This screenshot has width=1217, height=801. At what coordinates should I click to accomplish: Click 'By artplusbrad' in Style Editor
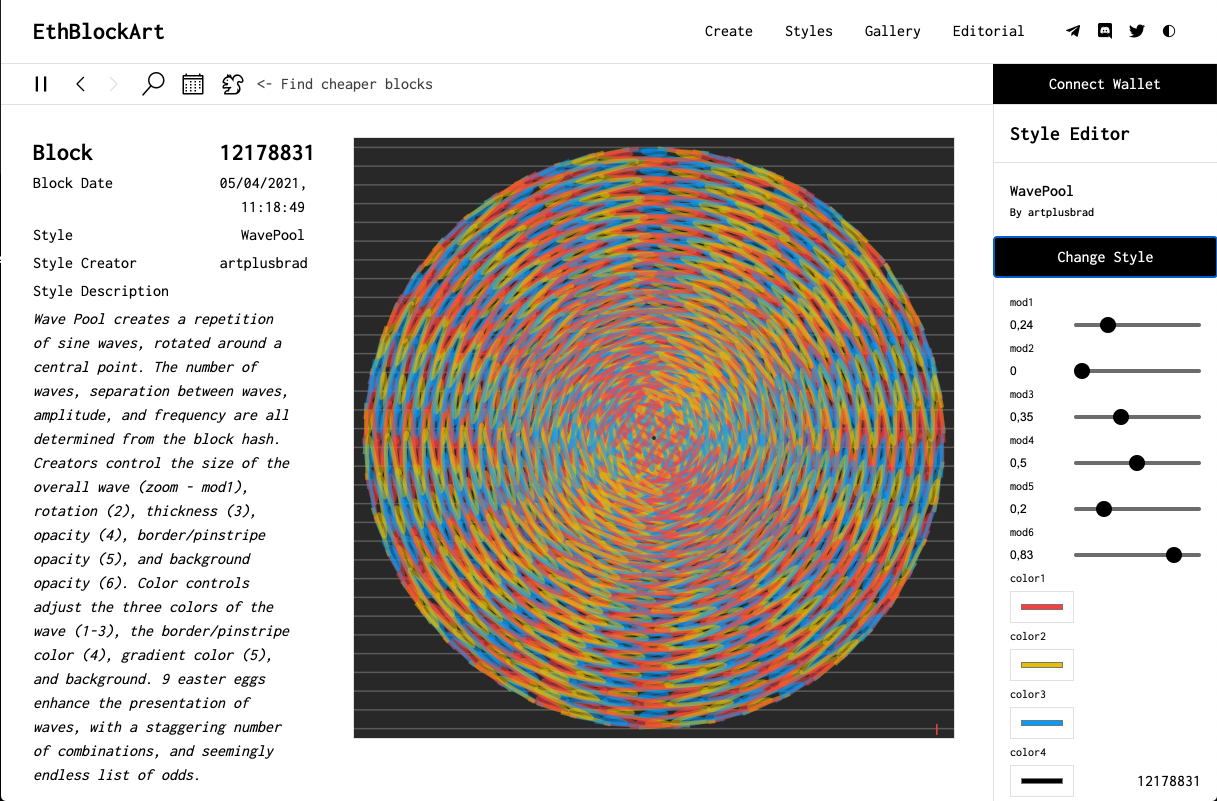1052,213
